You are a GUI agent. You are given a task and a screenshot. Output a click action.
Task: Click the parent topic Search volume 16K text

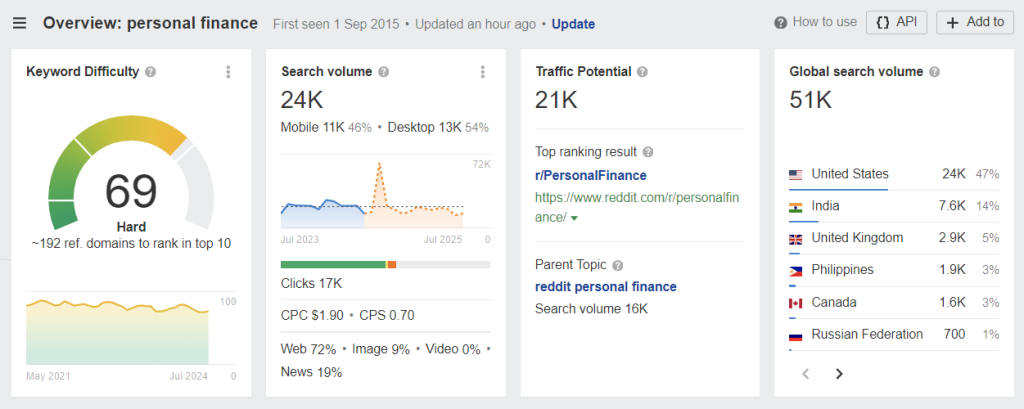coord(591,309)
